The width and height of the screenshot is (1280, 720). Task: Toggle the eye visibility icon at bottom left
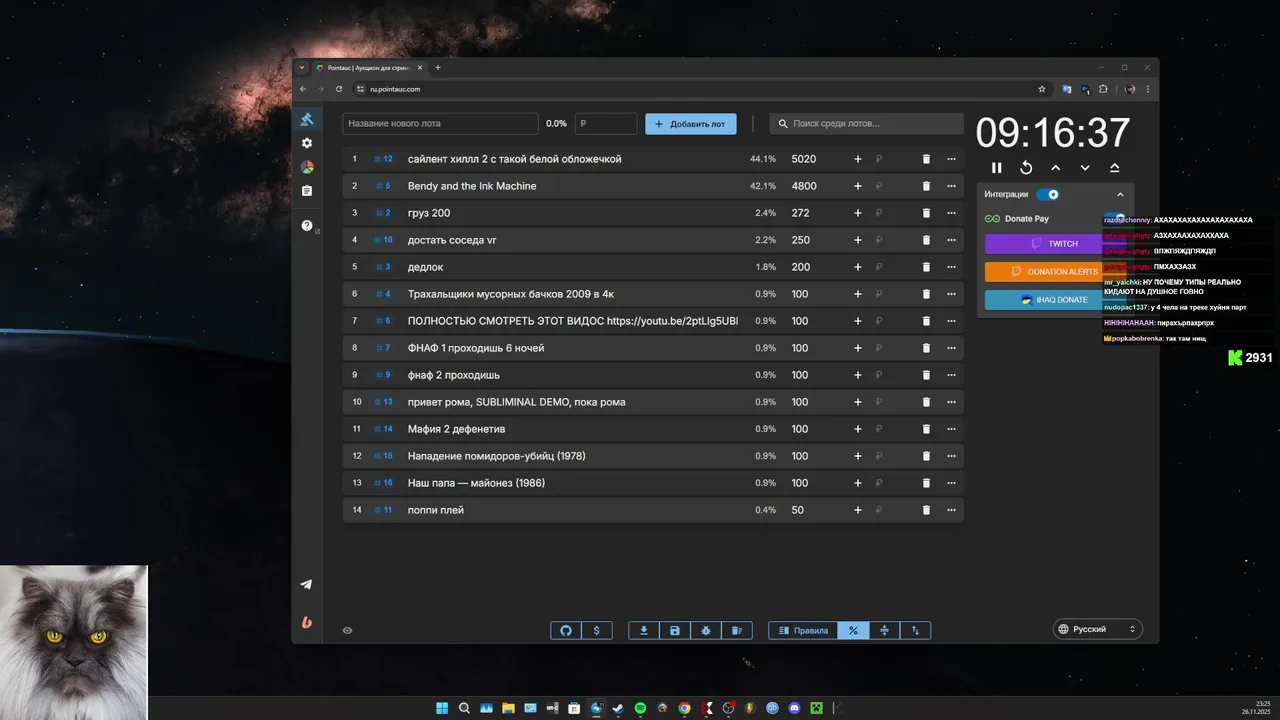347,631
